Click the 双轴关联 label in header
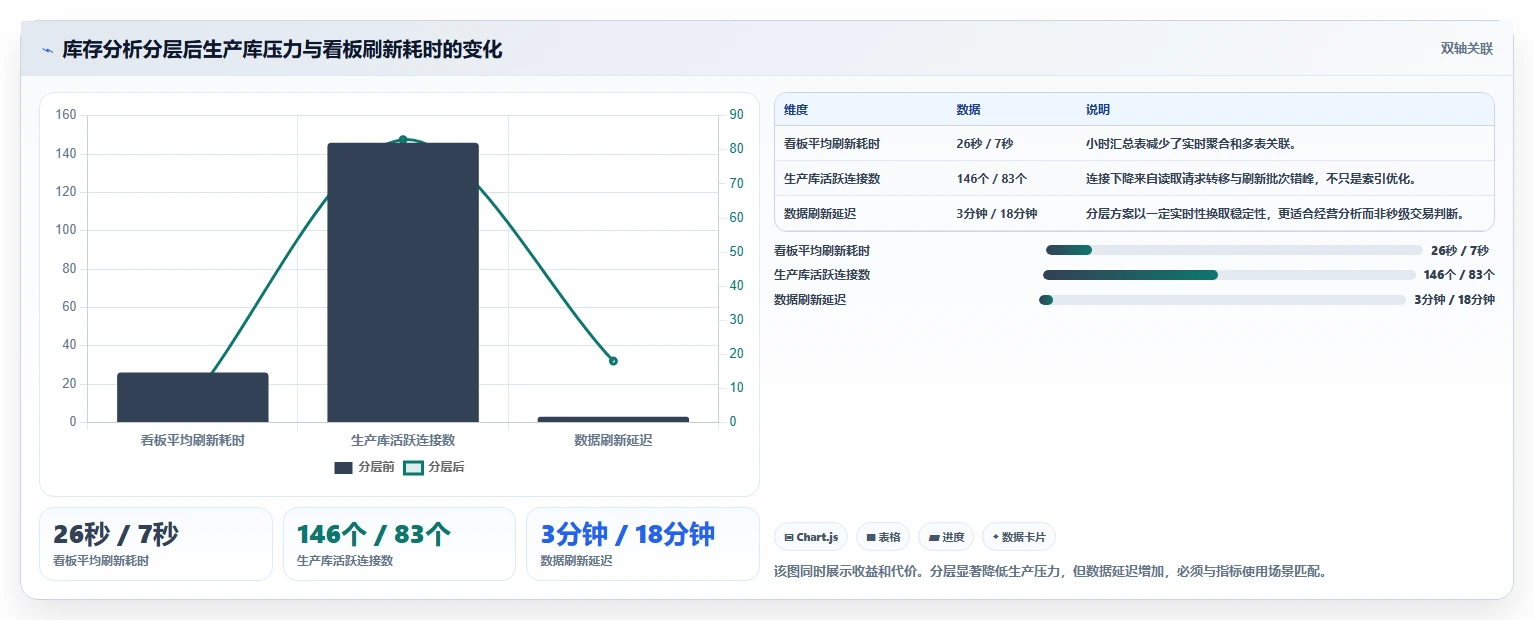 pos(1467,49)
